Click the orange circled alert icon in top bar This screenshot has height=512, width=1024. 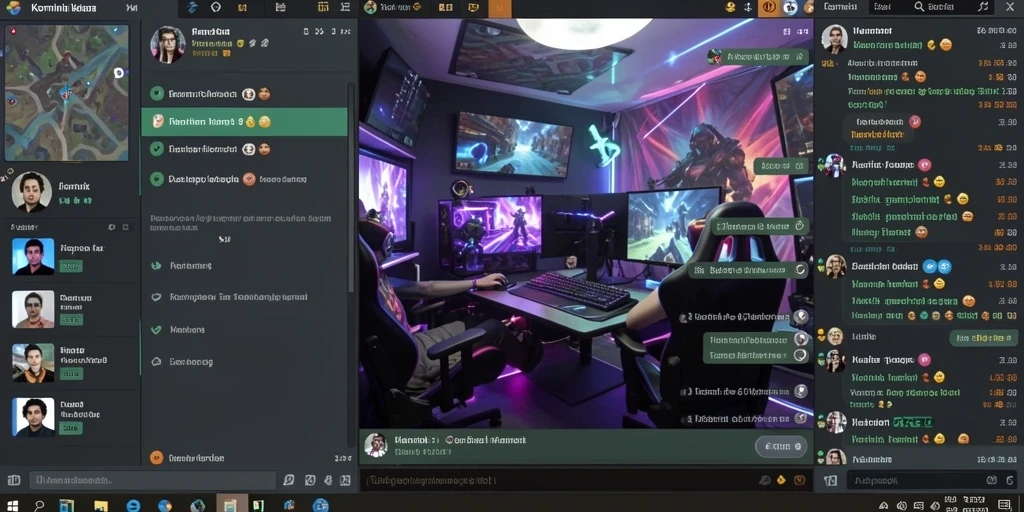coord(769,7)
